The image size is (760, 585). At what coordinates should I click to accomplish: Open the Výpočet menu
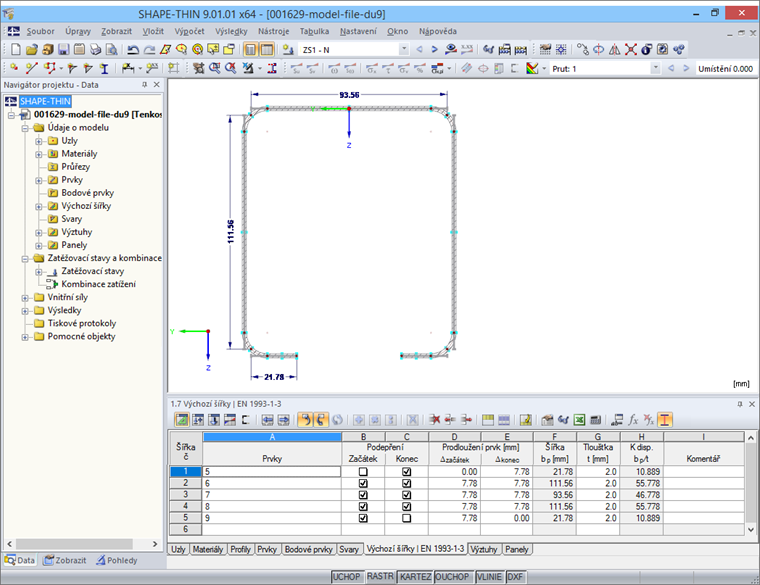click(190, 31)
